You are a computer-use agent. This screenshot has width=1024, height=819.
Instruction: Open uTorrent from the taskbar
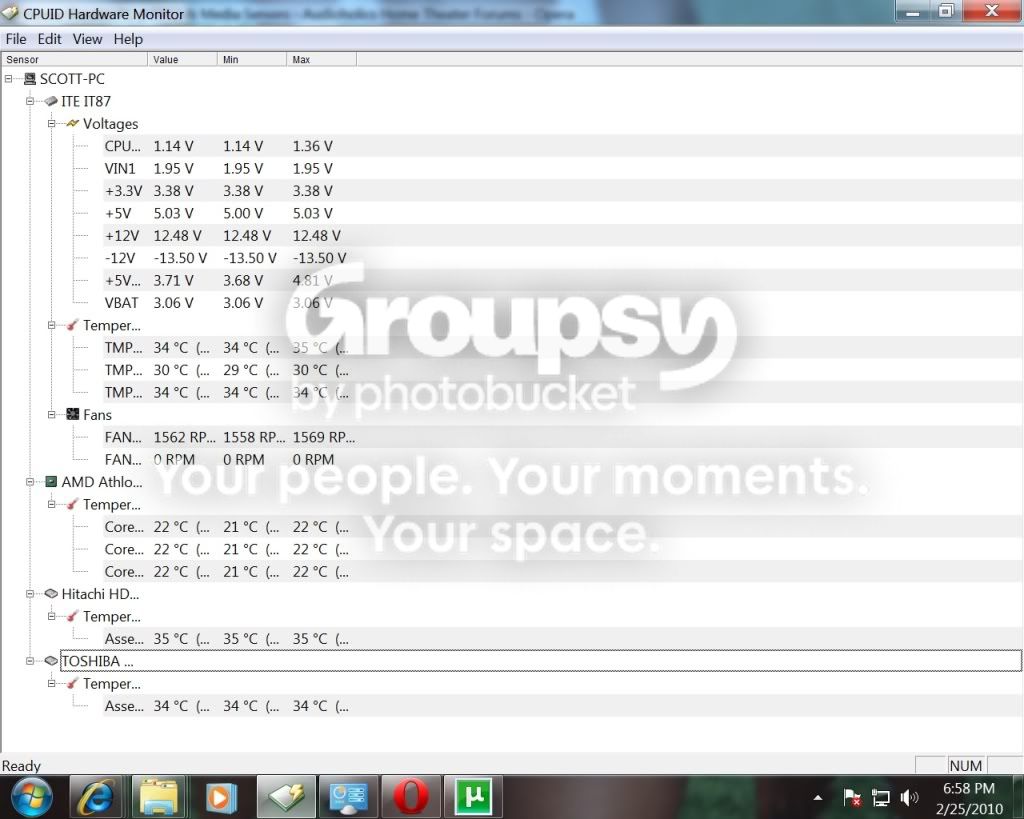coord(473,797)
